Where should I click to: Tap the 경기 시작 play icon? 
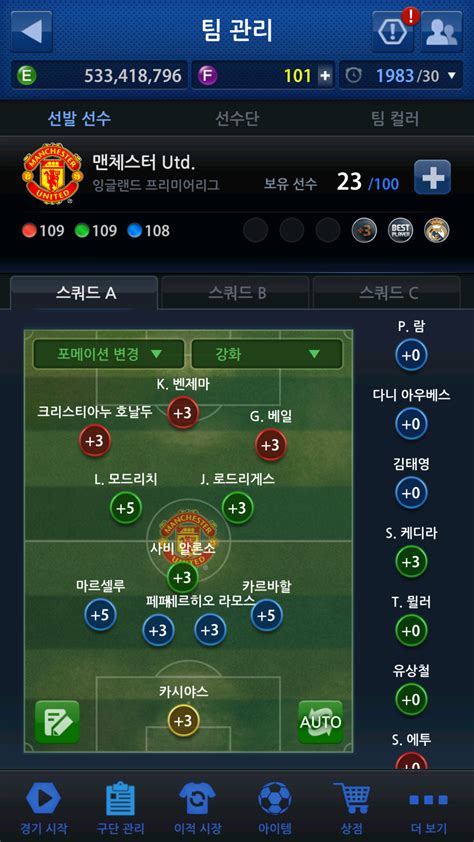click(x=43, y=799)
